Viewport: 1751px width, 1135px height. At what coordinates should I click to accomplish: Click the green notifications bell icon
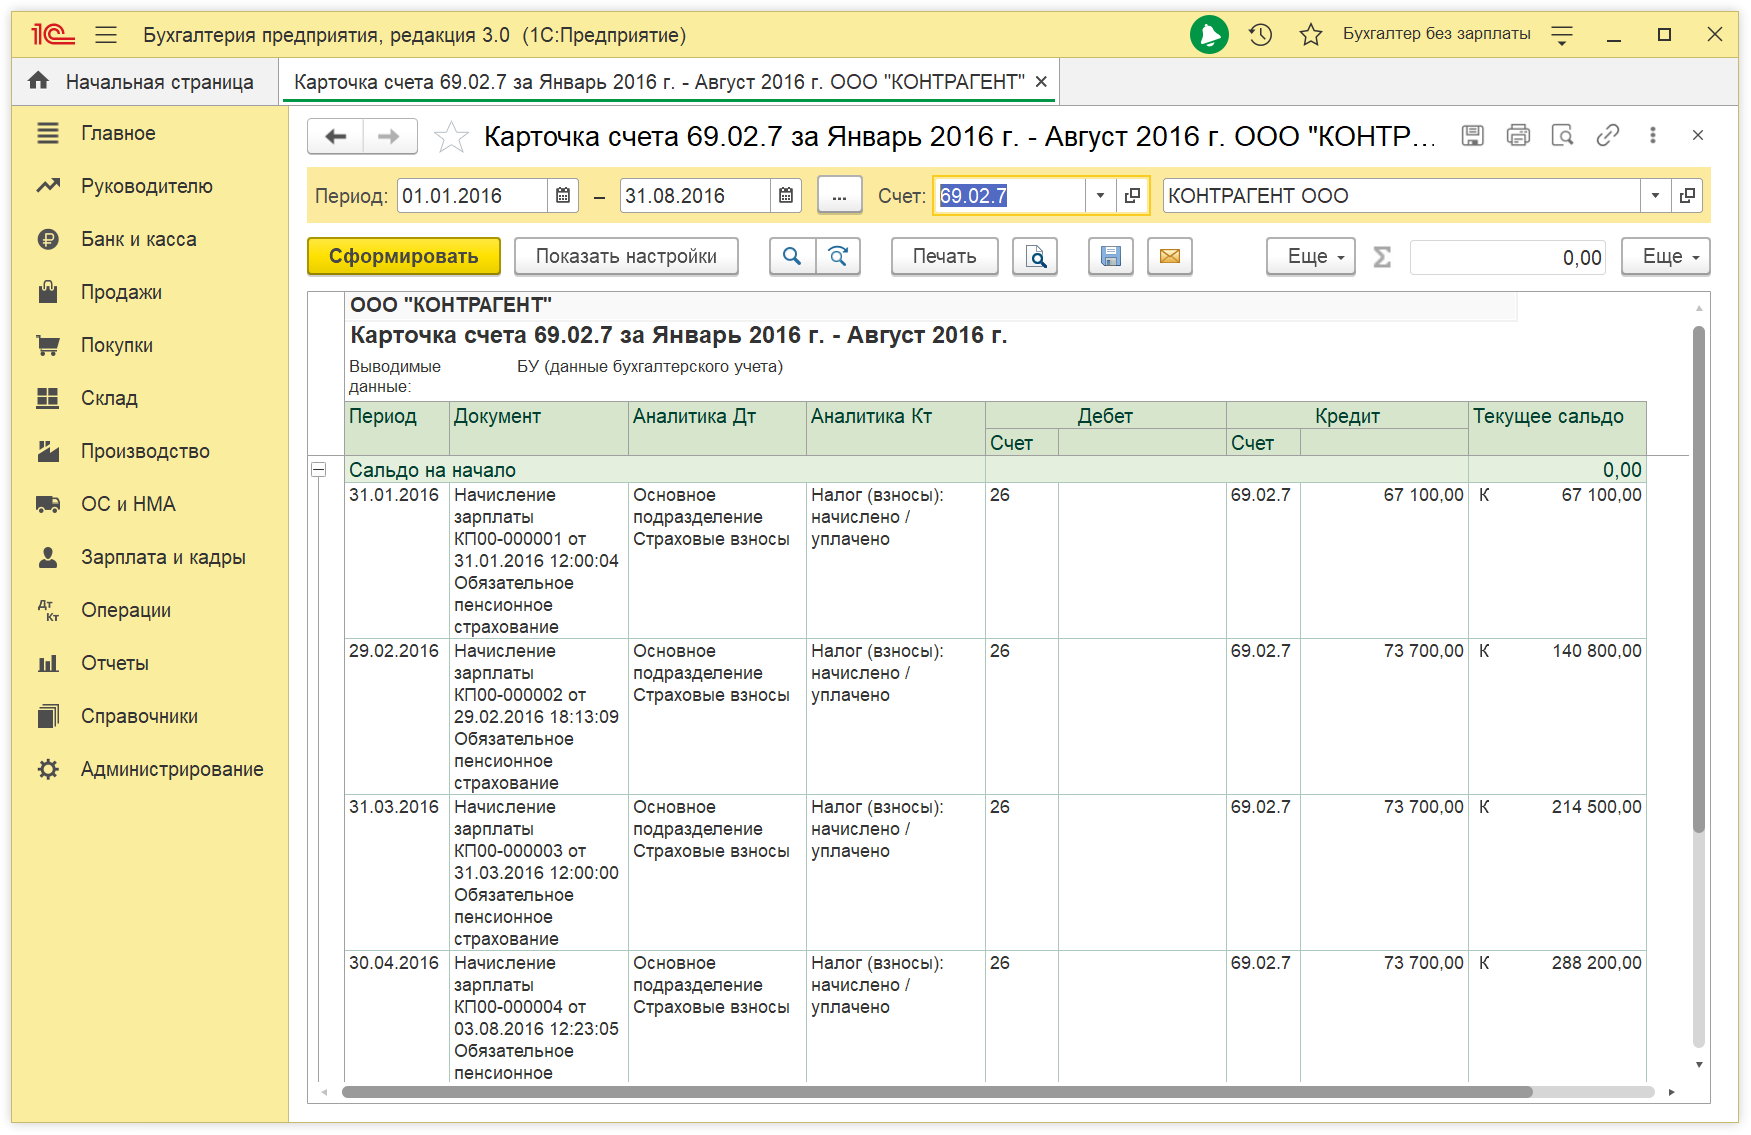(1209, 35)
